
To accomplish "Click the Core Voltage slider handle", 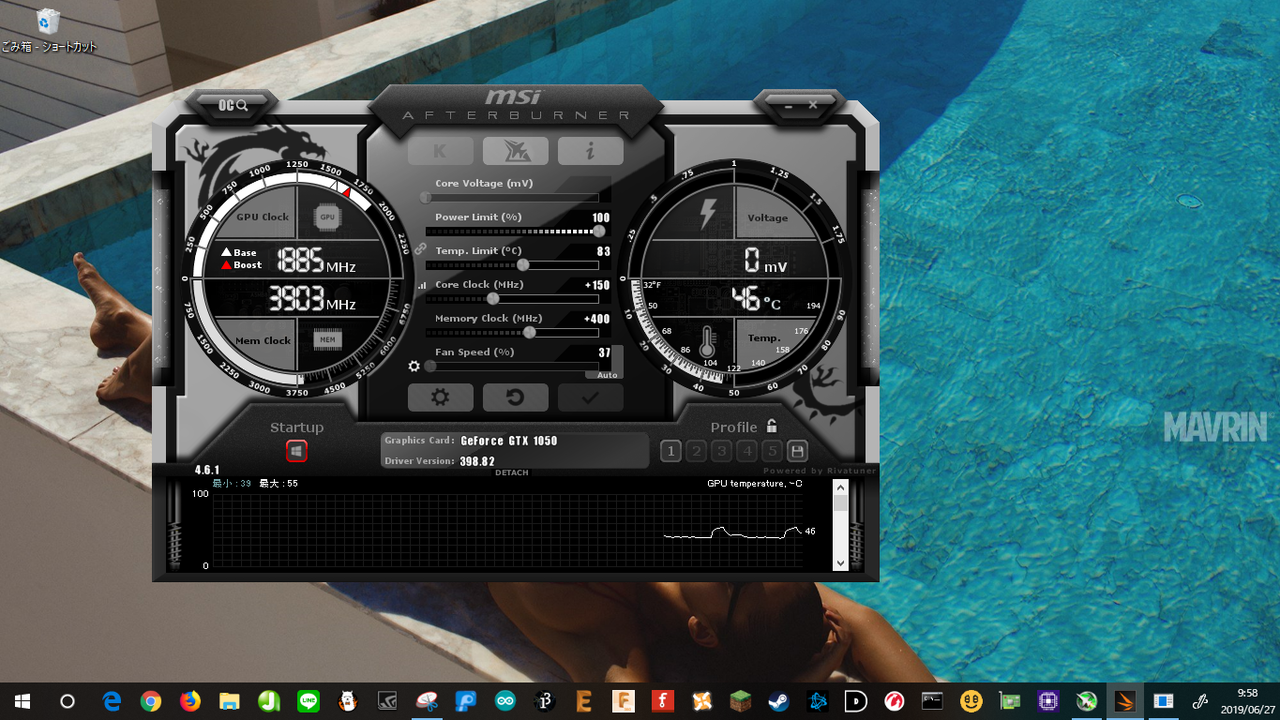I will pyautogui.click(x=426, y=198).
